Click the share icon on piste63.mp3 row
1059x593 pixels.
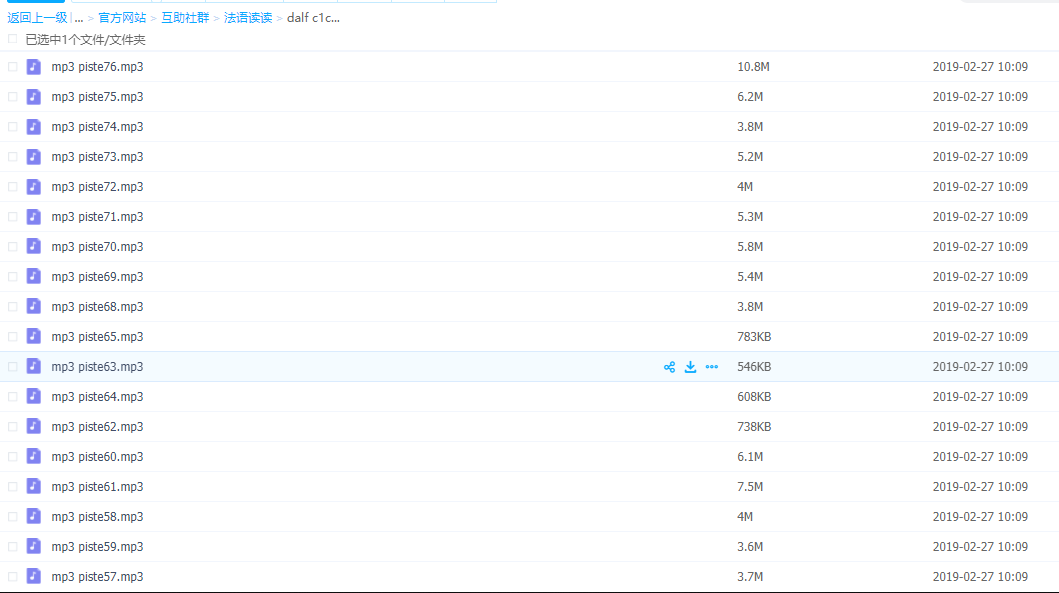[x=669, y=367]
